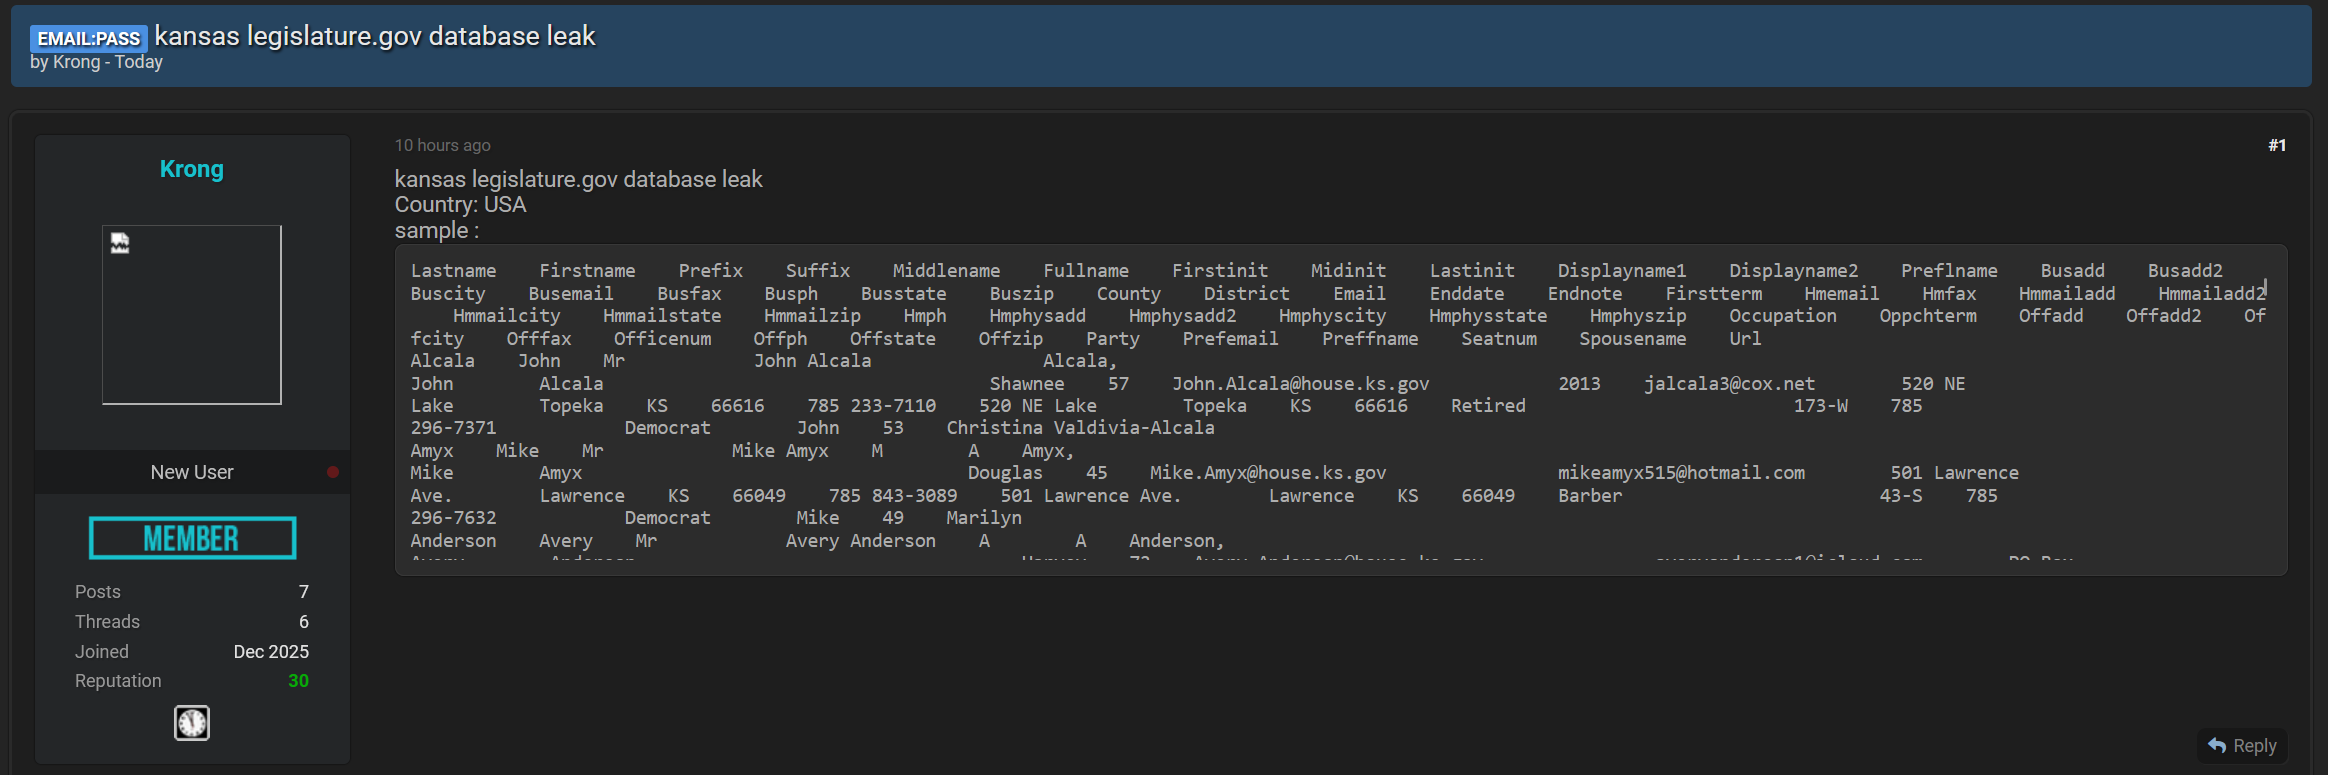Click the clock award icon under stats
This screenshot has height=775, width=2328.
(192, 722)
